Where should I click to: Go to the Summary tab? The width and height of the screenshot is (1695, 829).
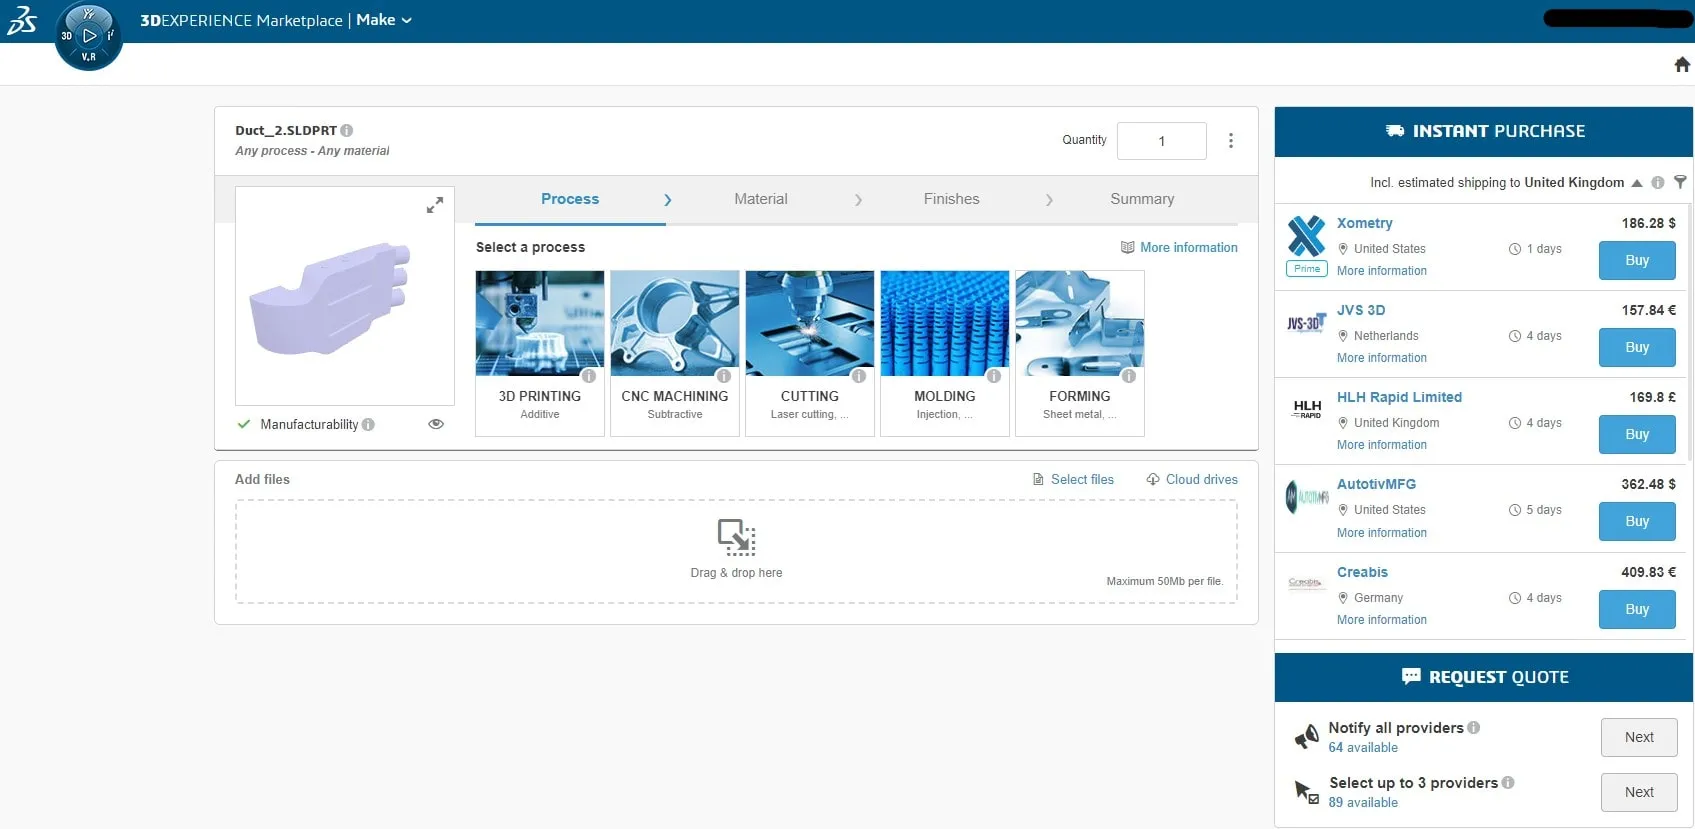point(1141,199)
